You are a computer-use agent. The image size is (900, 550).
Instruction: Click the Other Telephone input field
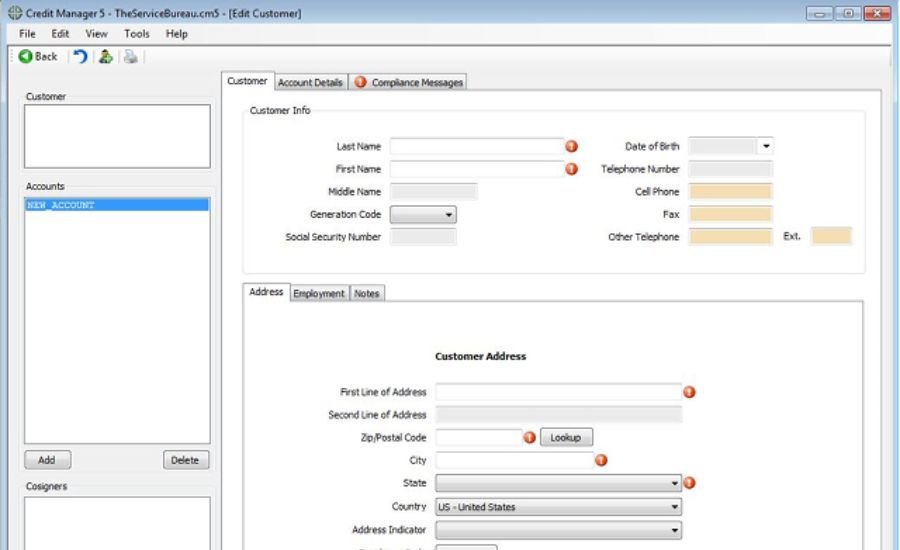730,237
